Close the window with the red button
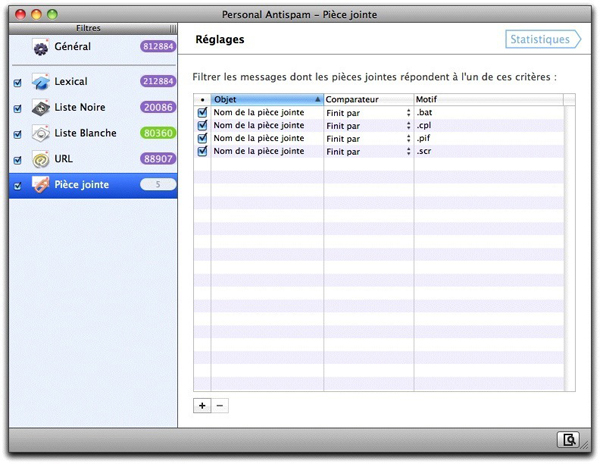Viewport: 600px width, 464px height. click(20, 15)
